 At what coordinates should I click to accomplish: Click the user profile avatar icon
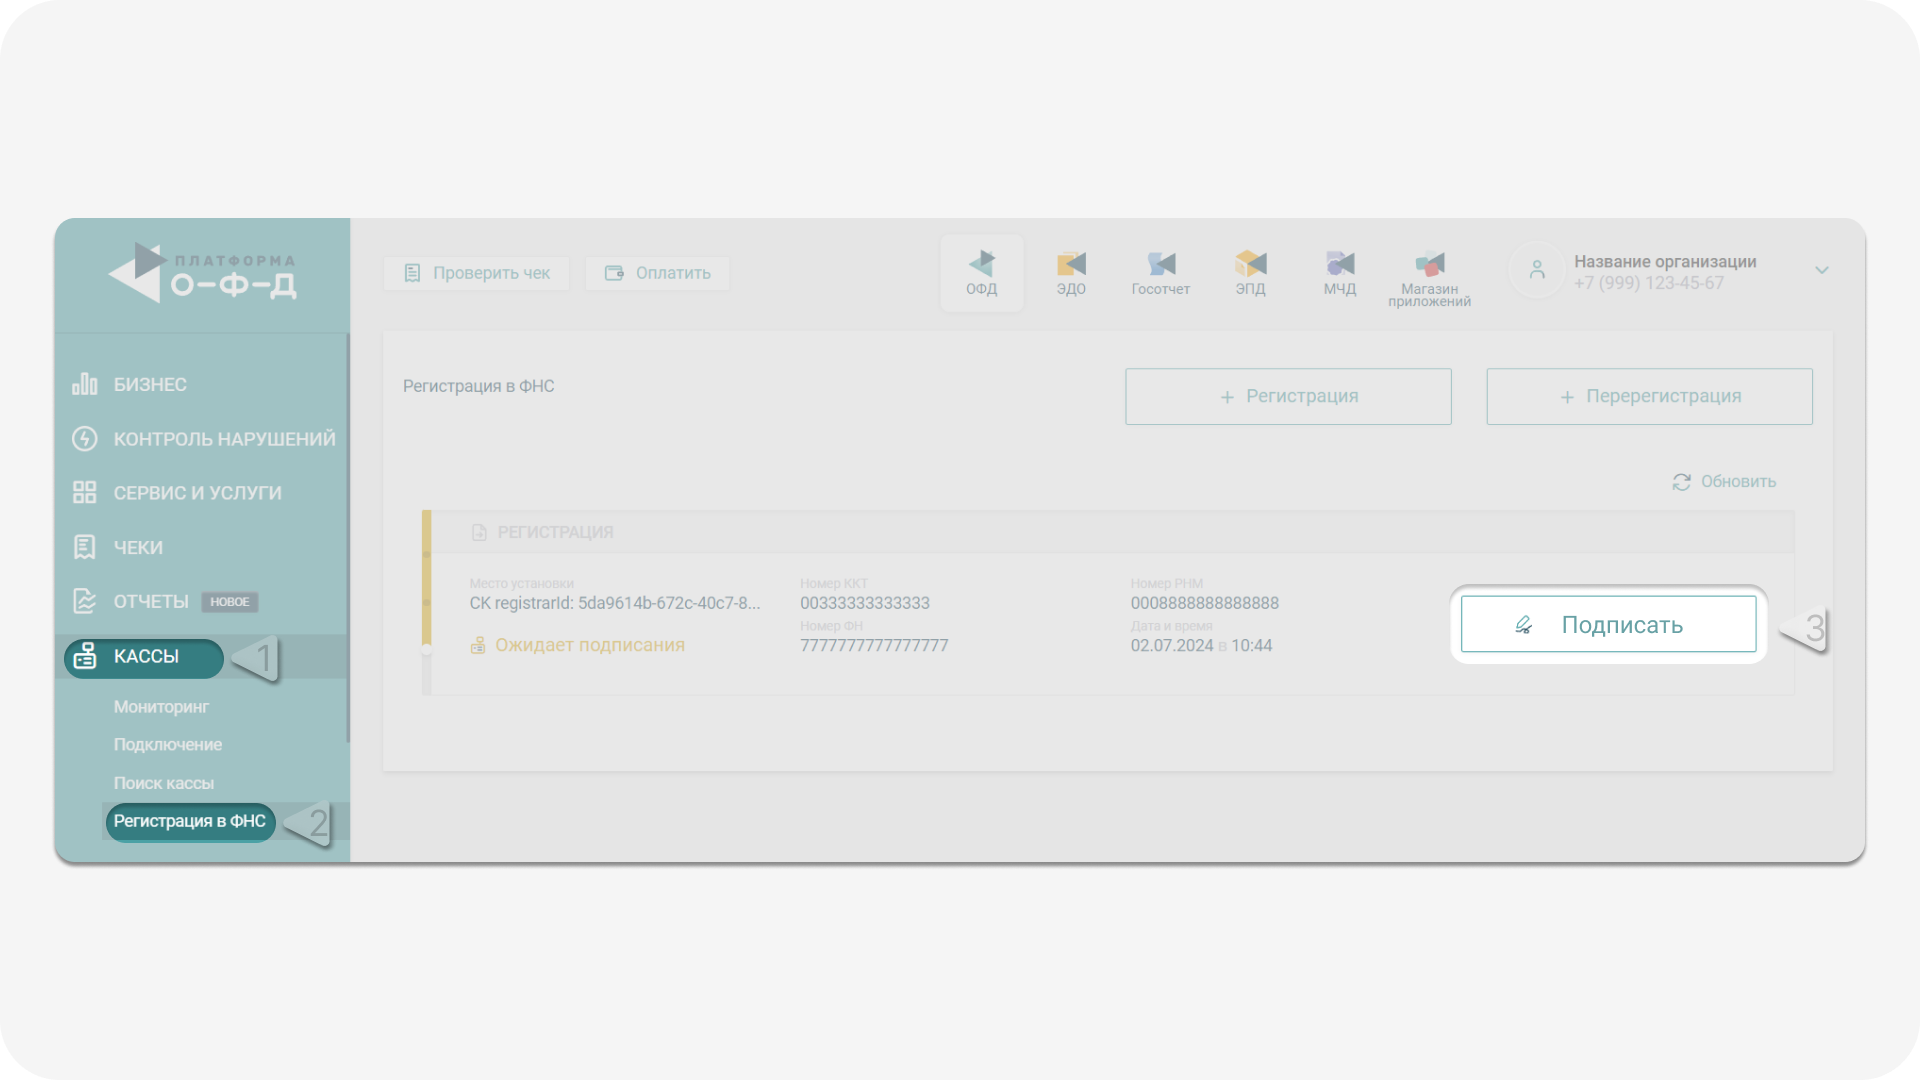coord(1537,270)
